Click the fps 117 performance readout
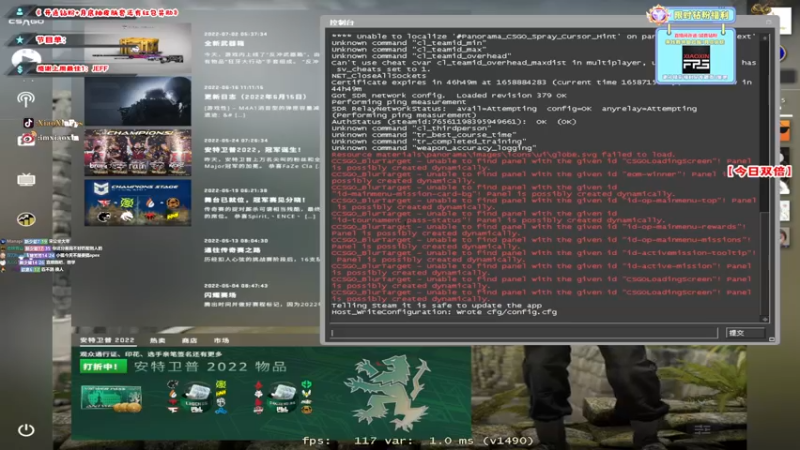 (x=418, y=440)
